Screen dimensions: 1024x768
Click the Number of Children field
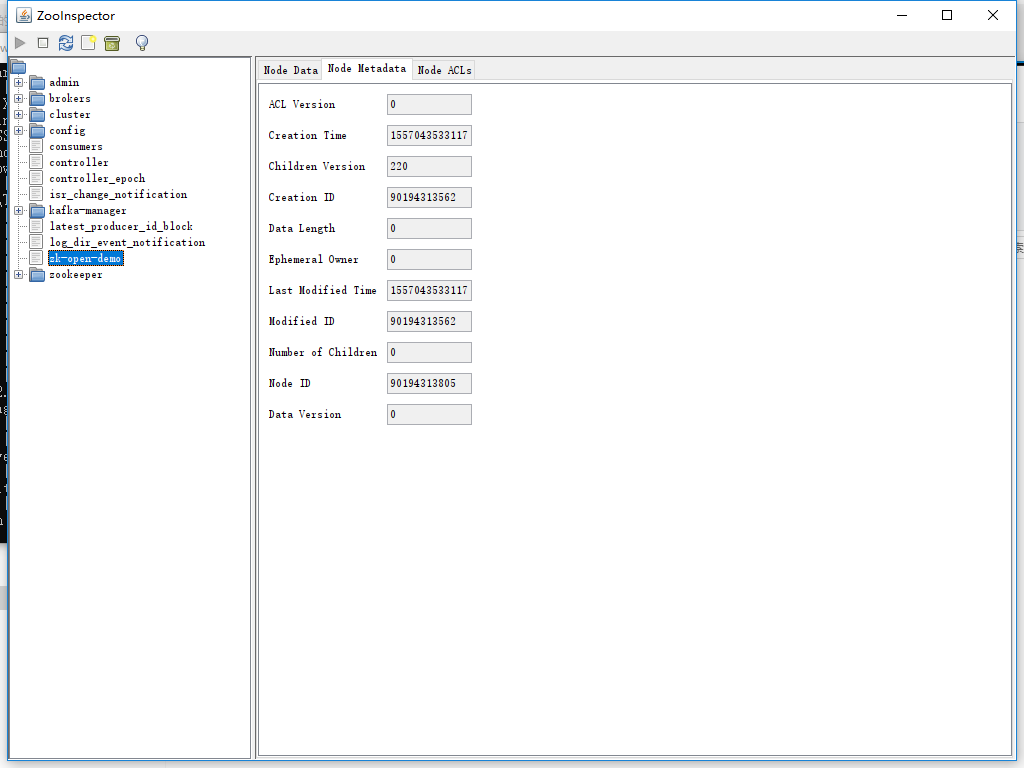(429, 353)
